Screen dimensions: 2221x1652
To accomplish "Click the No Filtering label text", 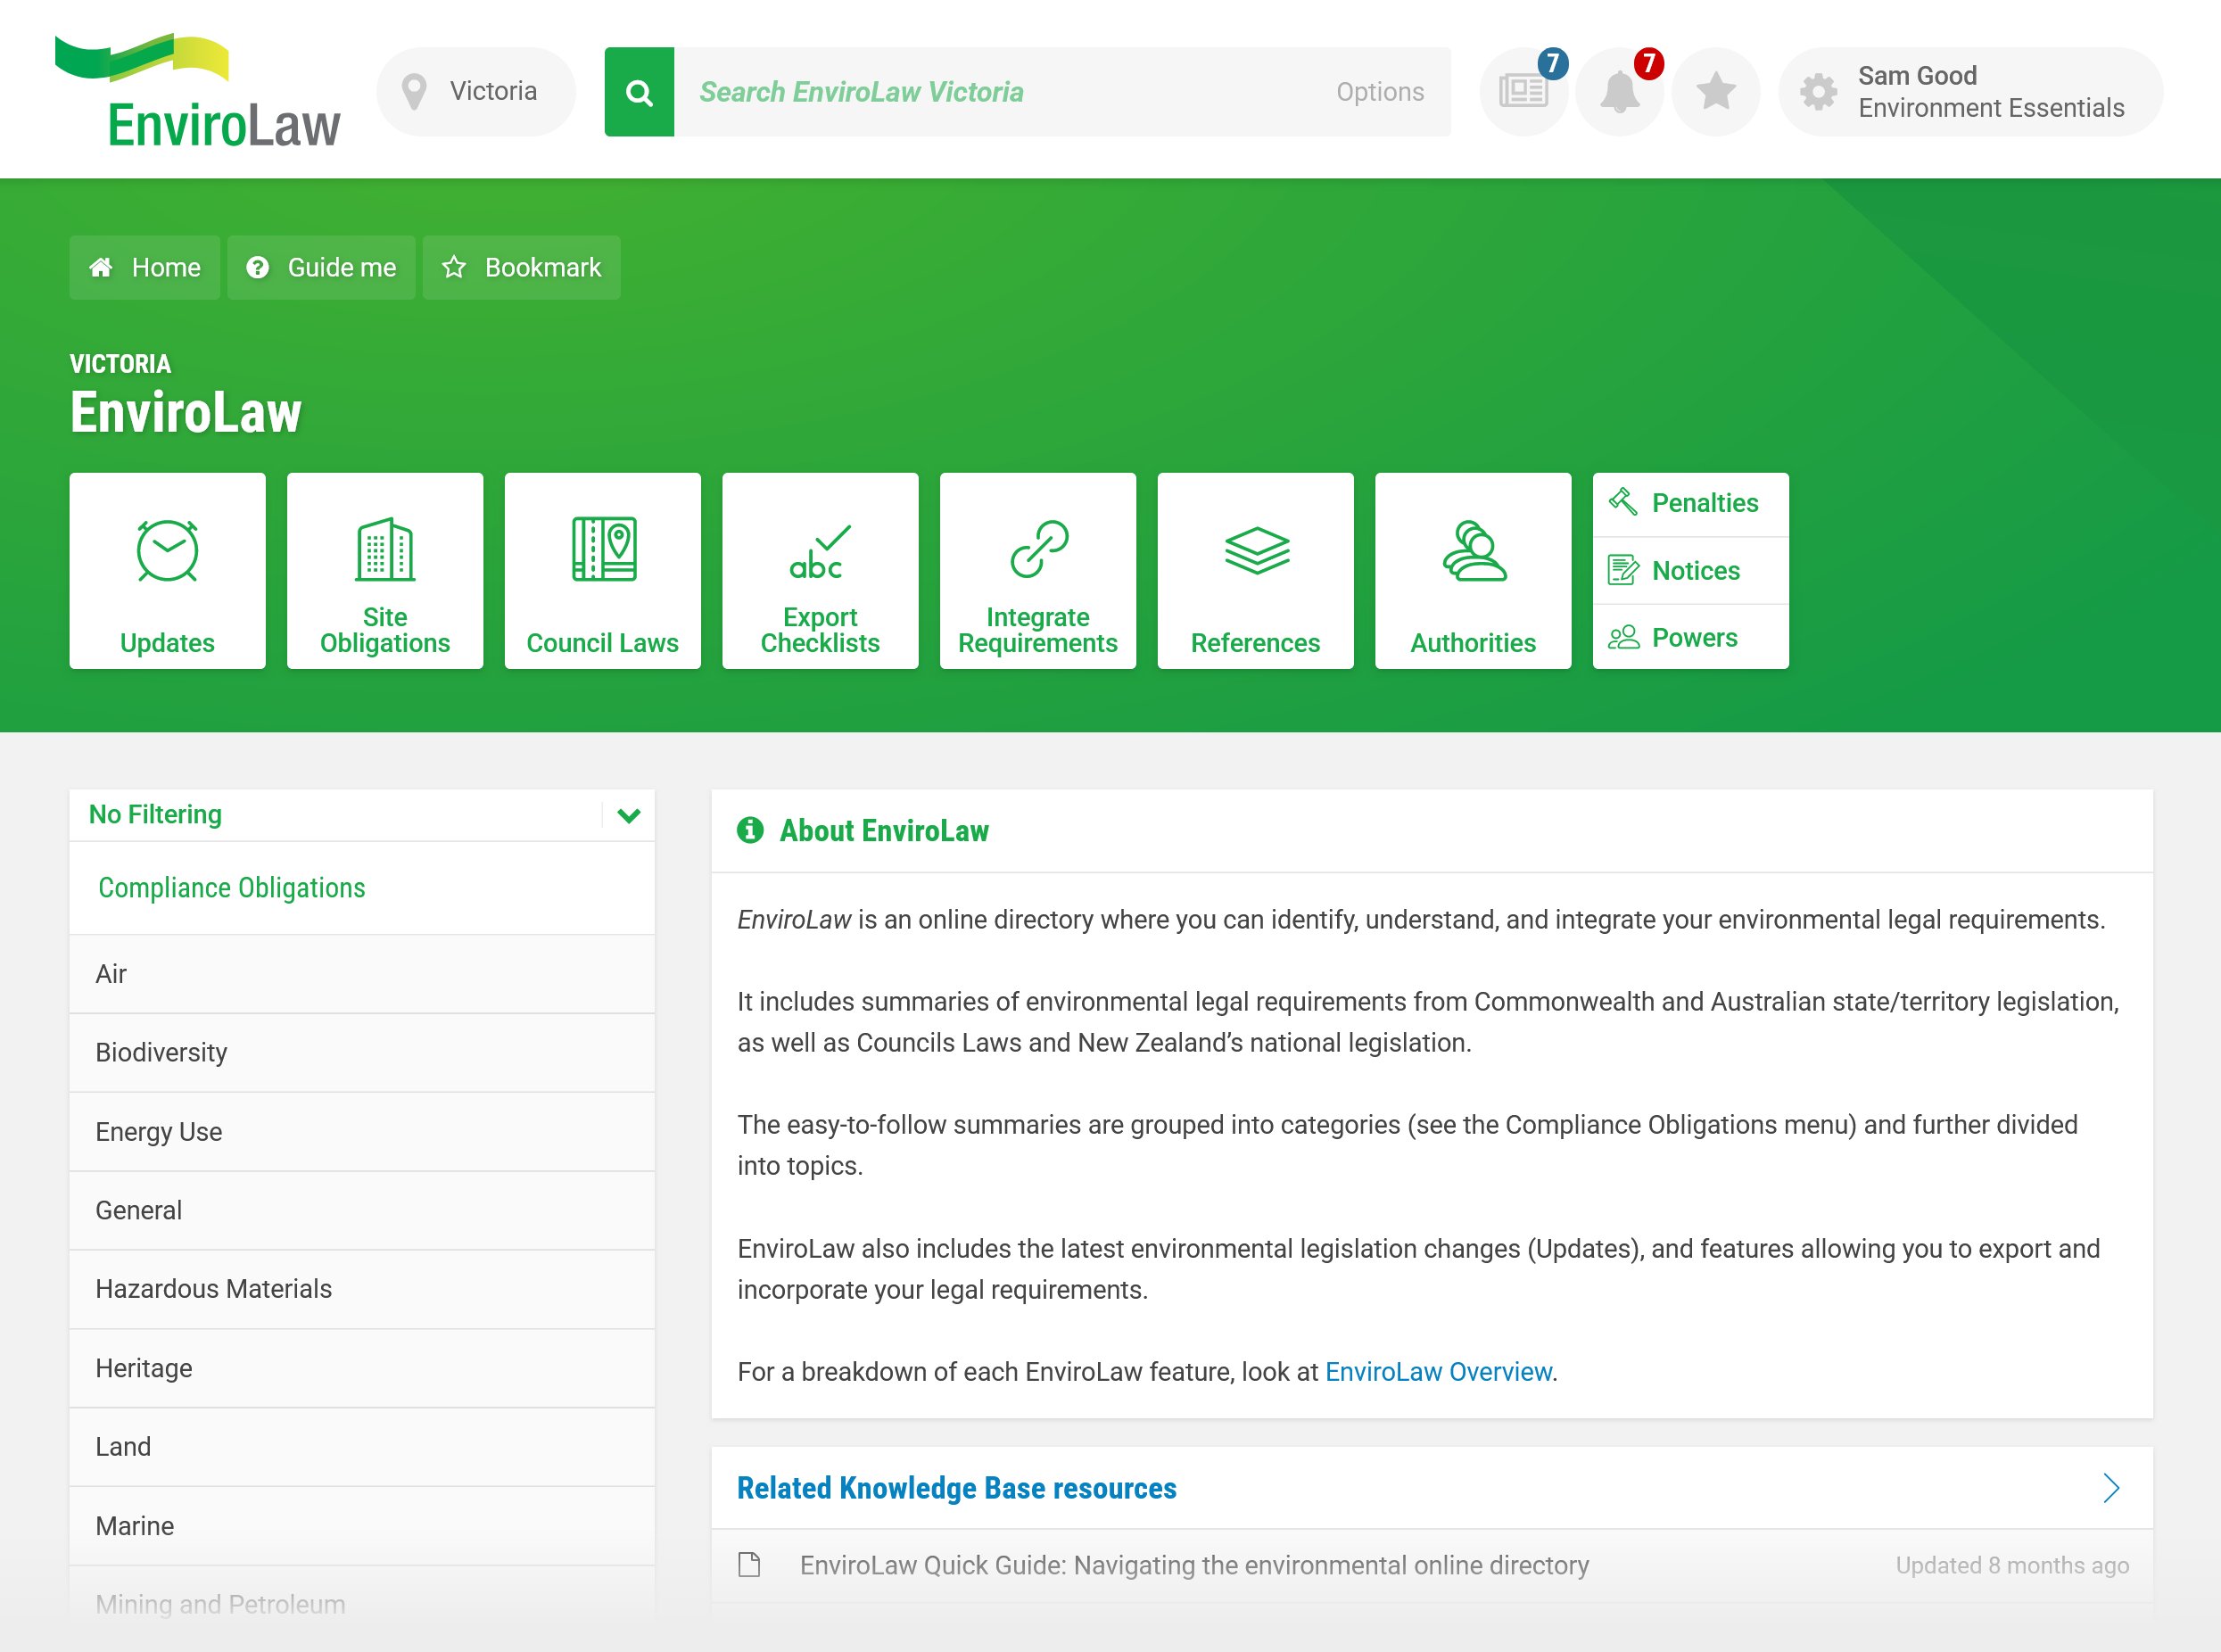I will [x=155, y=815].
